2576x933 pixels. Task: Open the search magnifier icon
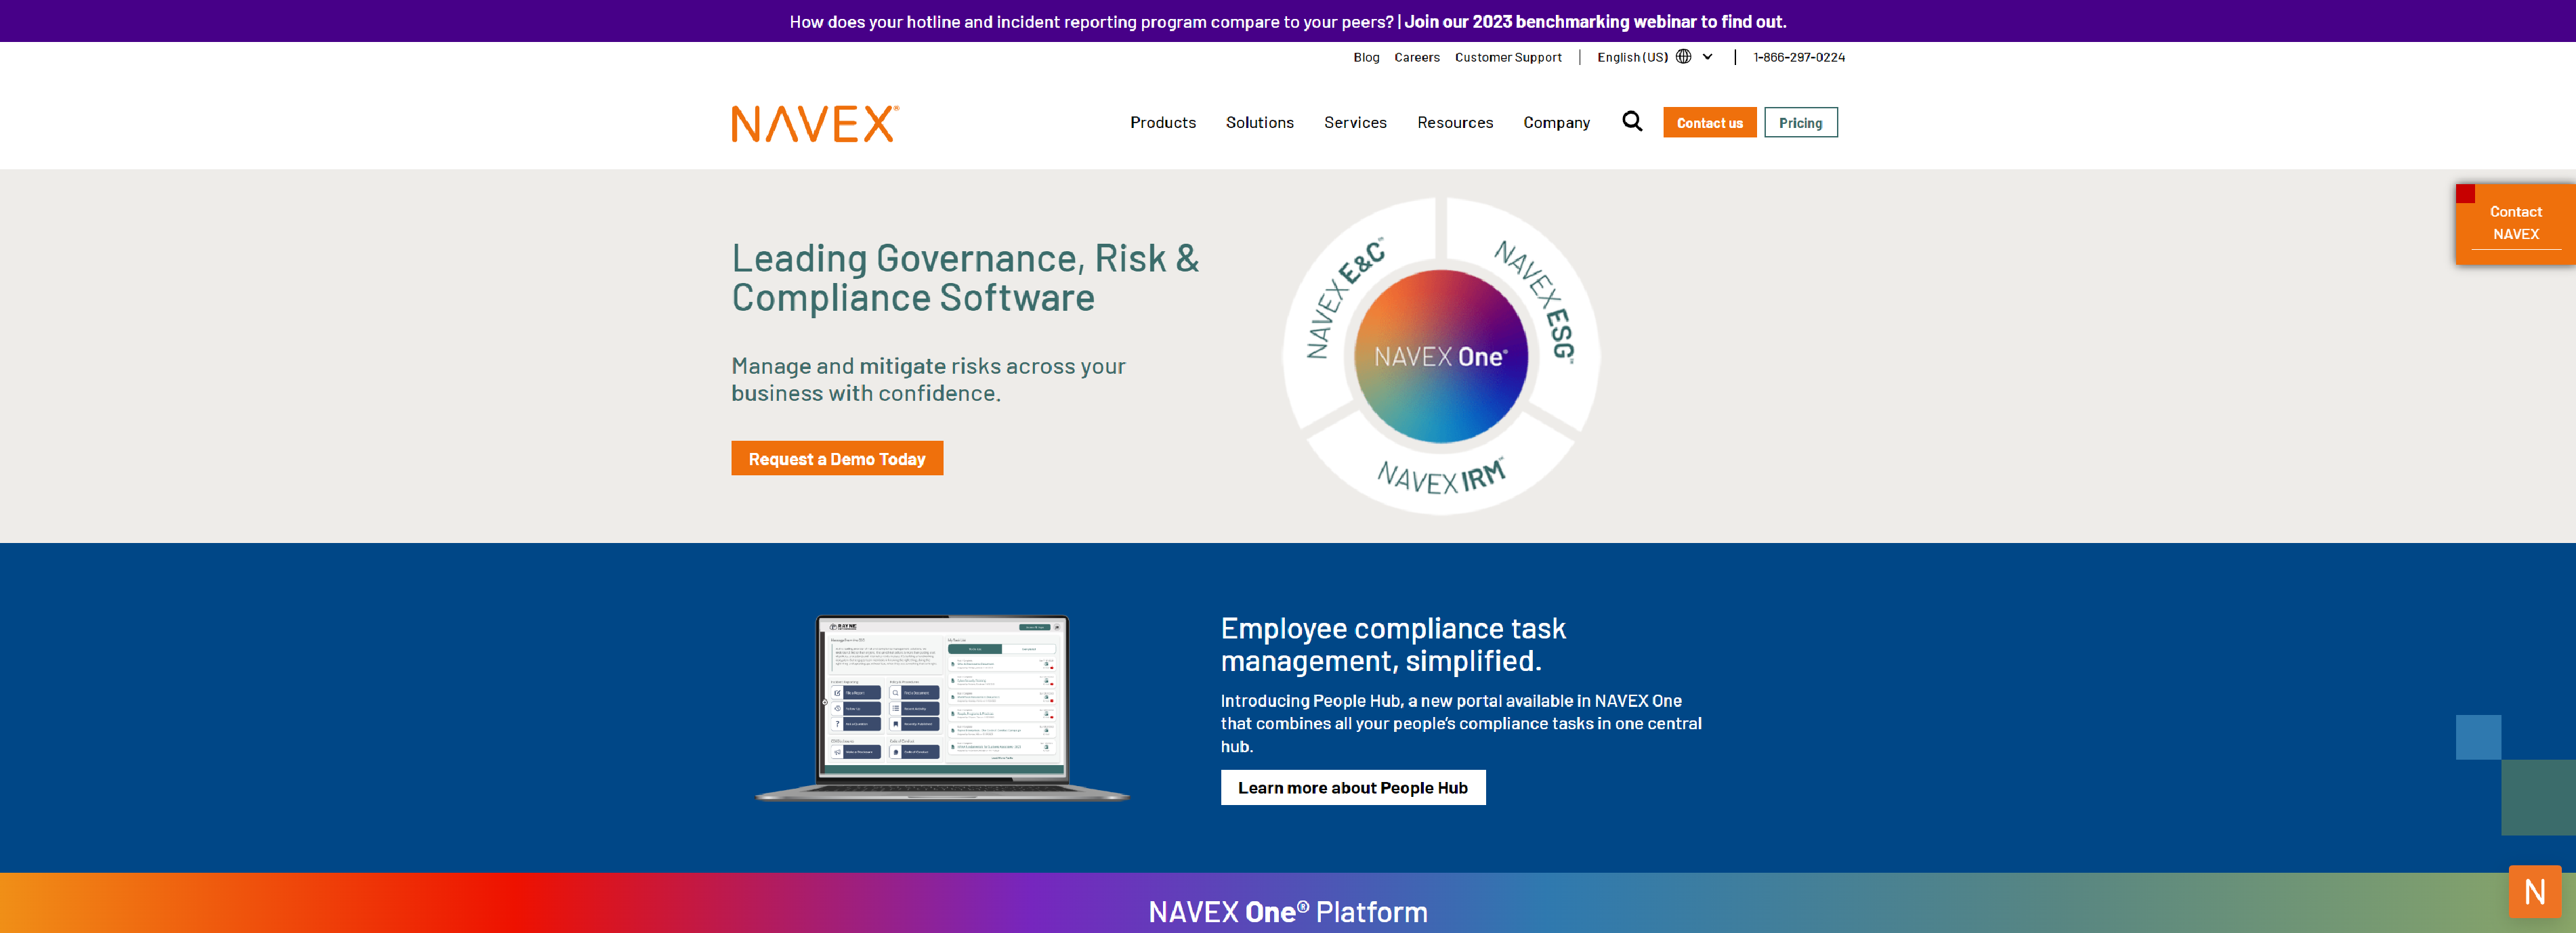(1632, 122)
